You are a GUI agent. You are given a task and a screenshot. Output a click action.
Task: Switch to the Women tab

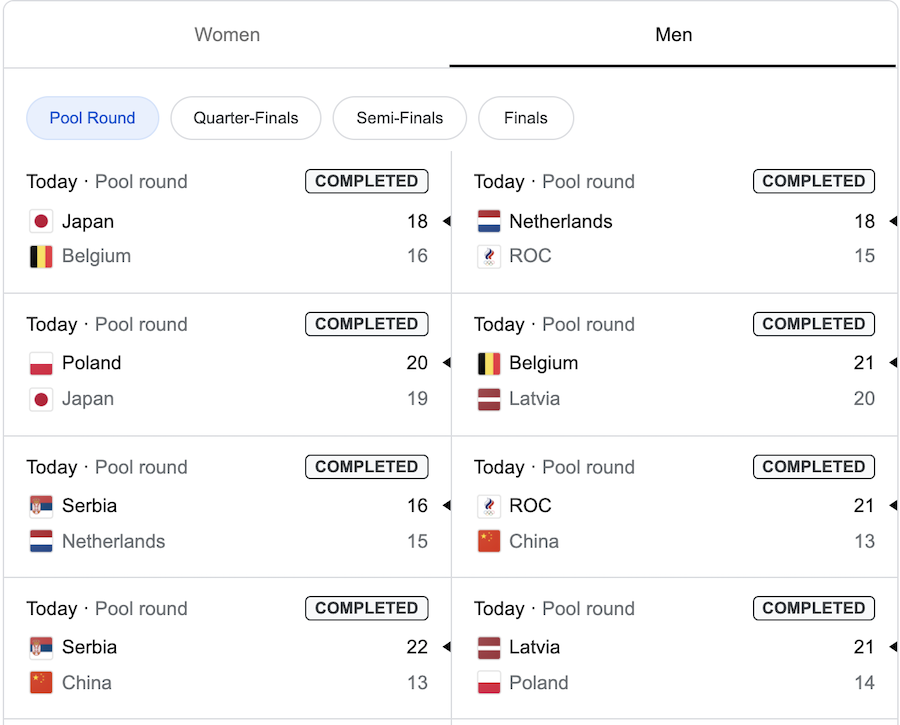(227, 34)
